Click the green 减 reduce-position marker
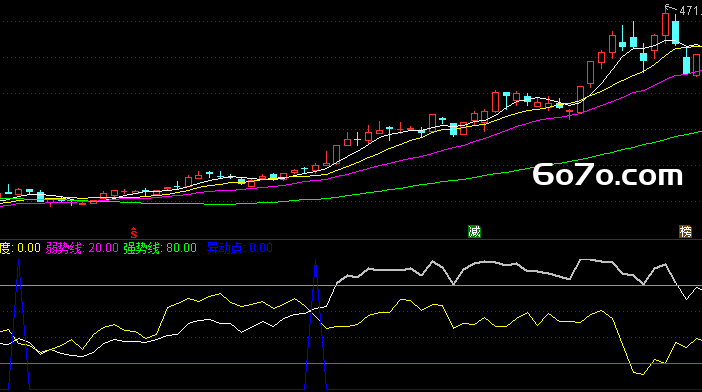This screenshot has width=702, height=392. click(474, 232)
